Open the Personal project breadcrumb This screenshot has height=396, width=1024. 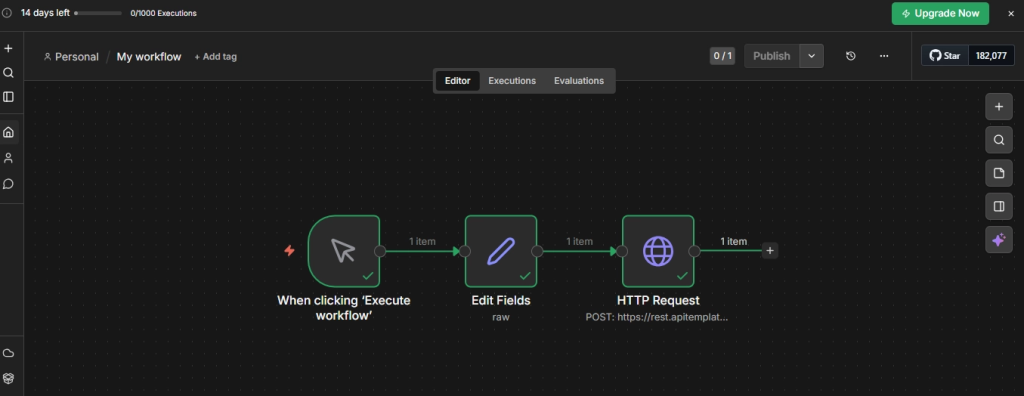tap(71, 57)
